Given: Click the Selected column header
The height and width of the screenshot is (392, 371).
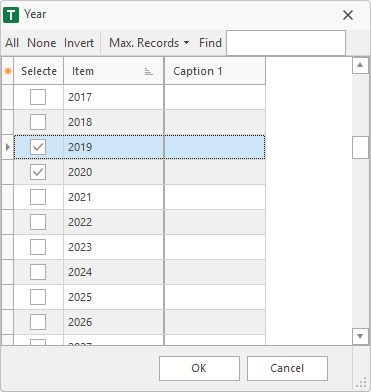Looking at the screenshot, I should point(39,71).
